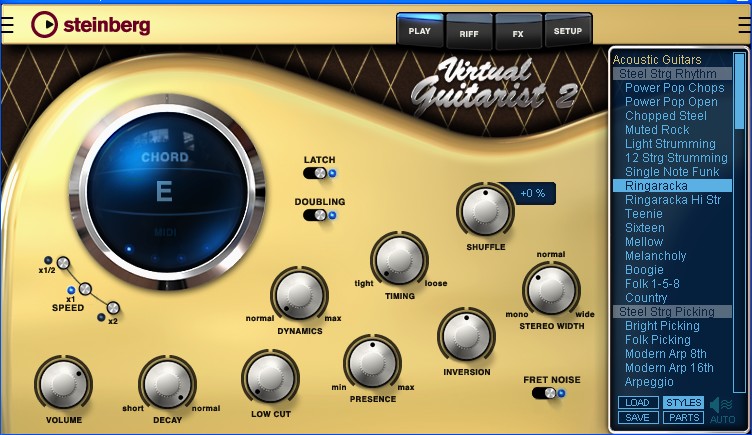This screenshot has width=752, height=435.
Task: Click the PRESENCE knob
Action: coord(373,363)
